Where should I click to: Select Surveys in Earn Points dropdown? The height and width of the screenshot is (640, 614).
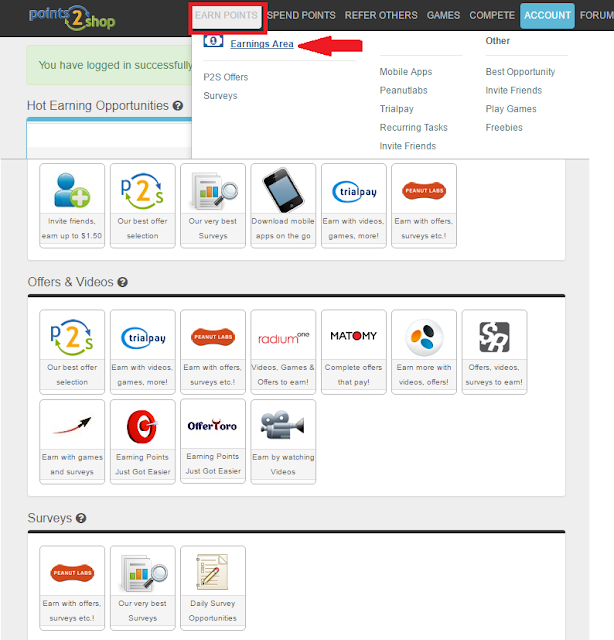click(220, 96)
